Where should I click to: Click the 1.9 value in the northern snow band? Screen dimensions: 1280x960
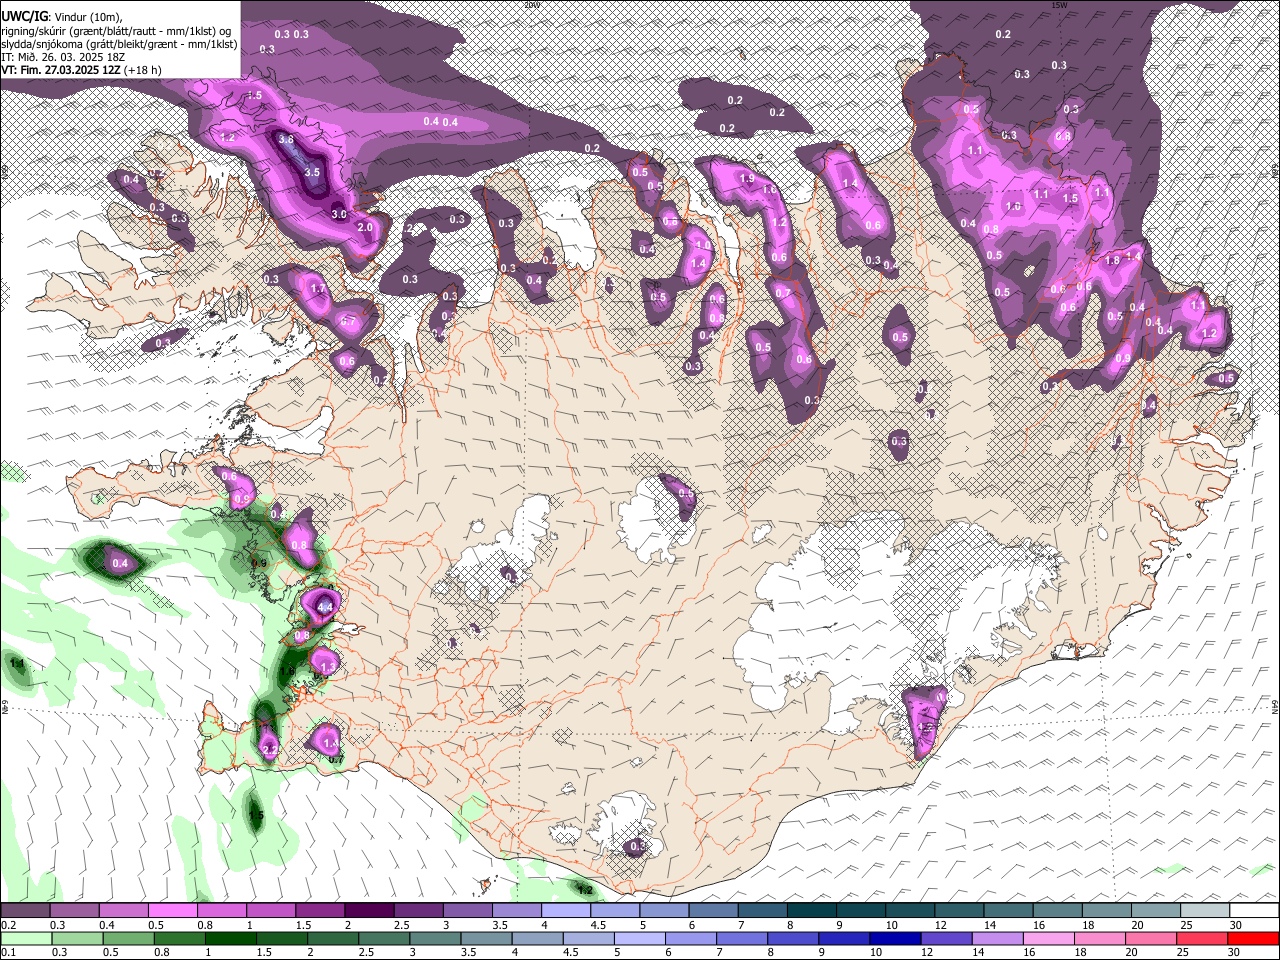click(x=747, y=178)
